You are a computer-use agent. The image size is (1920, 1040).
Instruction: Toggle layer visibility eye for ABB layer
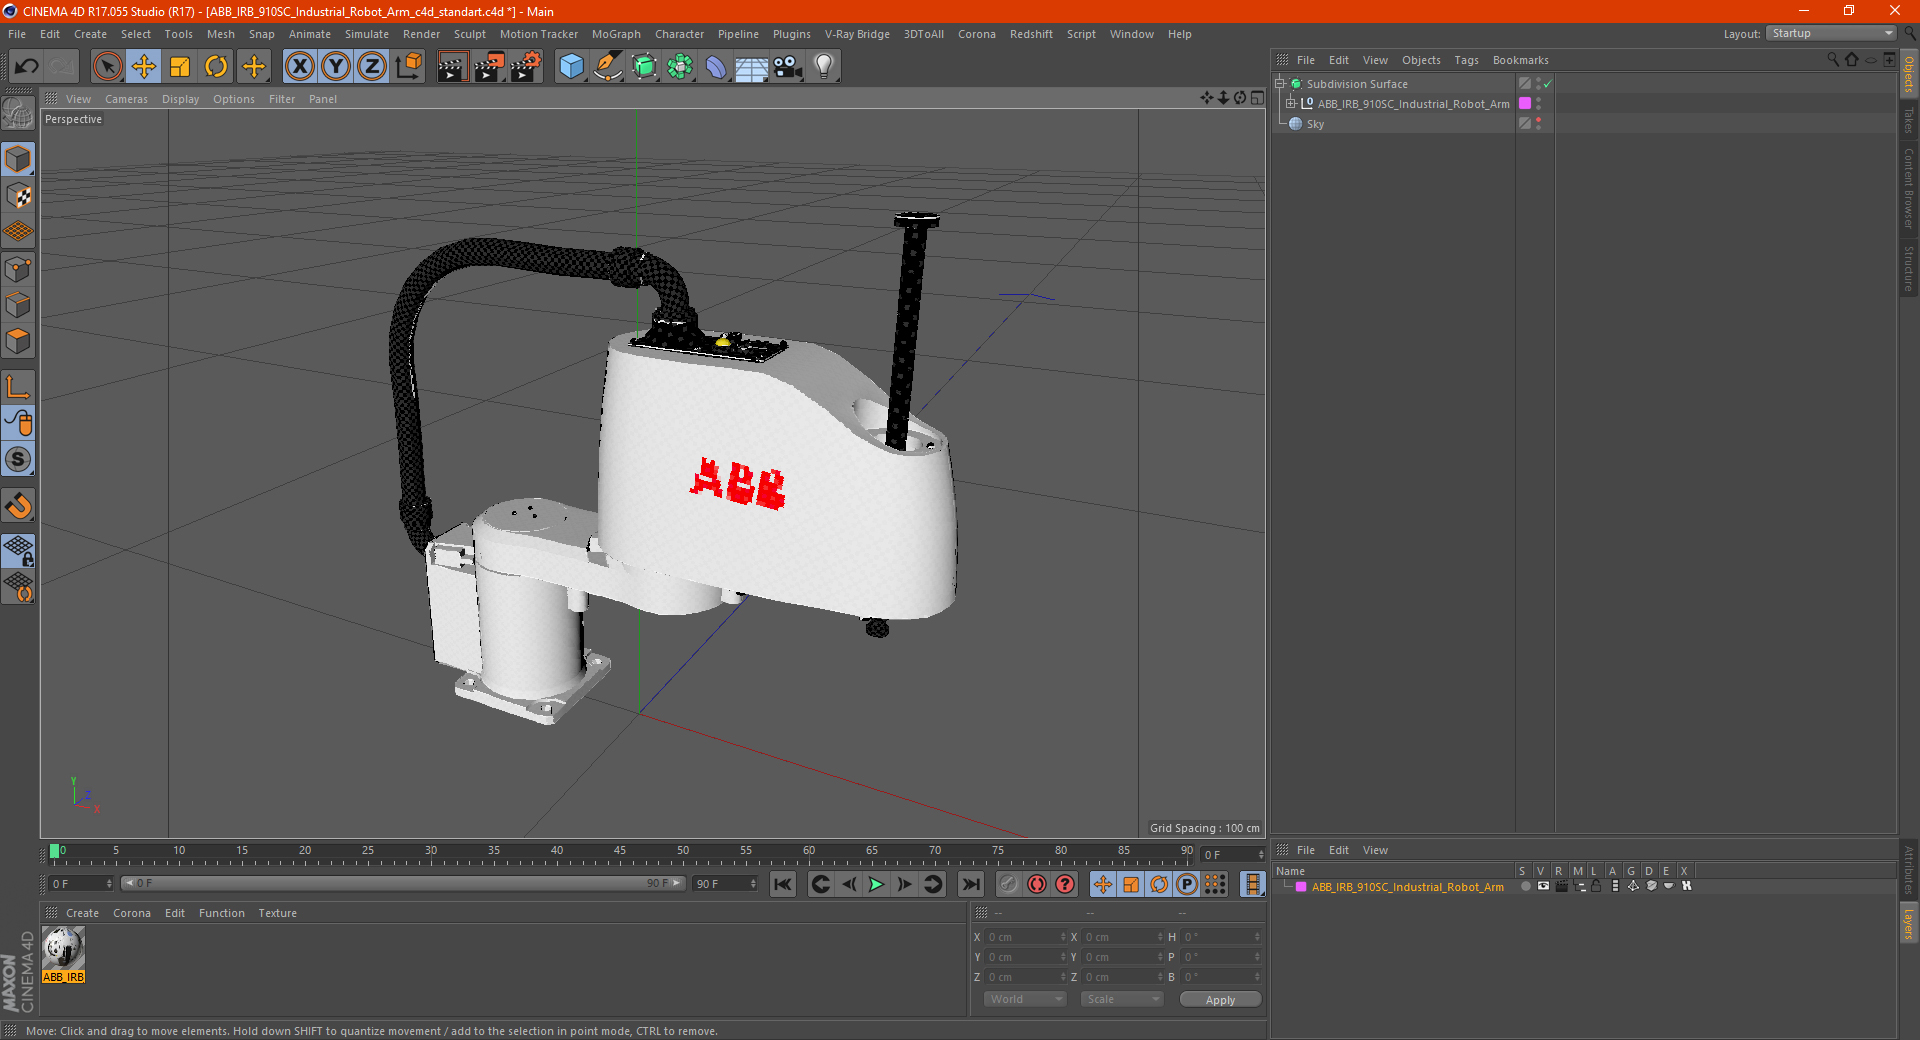coord(1543,886)
